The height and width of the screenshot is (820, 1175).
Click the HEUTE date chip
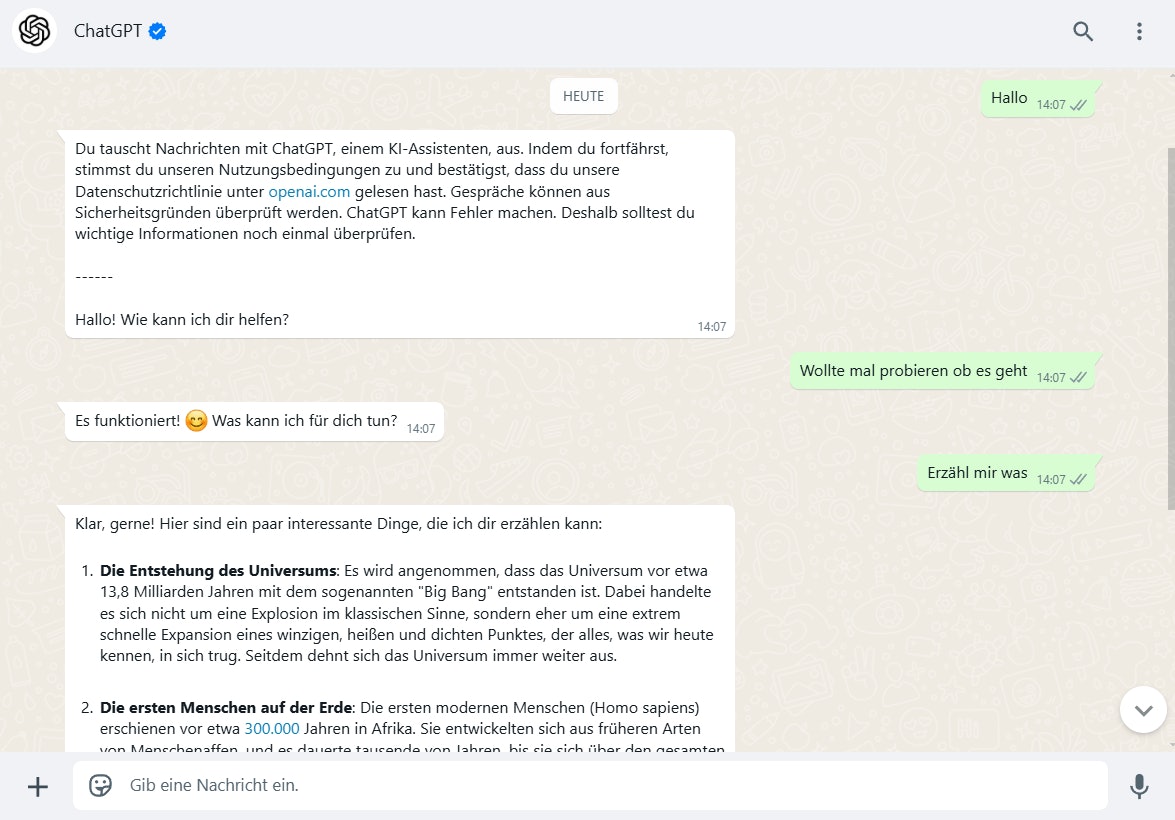[583, 96]
